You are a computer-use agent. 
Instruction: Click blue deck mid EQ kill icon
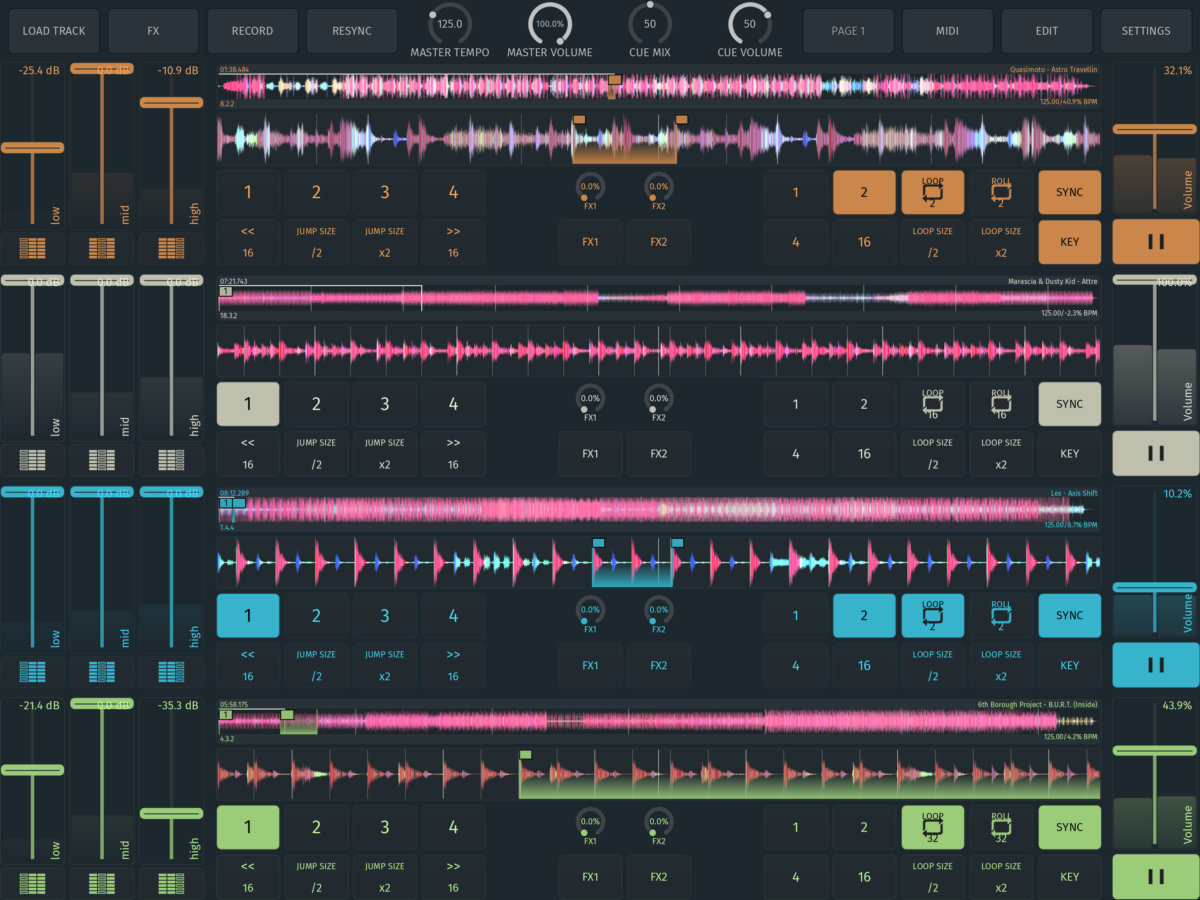[102, 672]
